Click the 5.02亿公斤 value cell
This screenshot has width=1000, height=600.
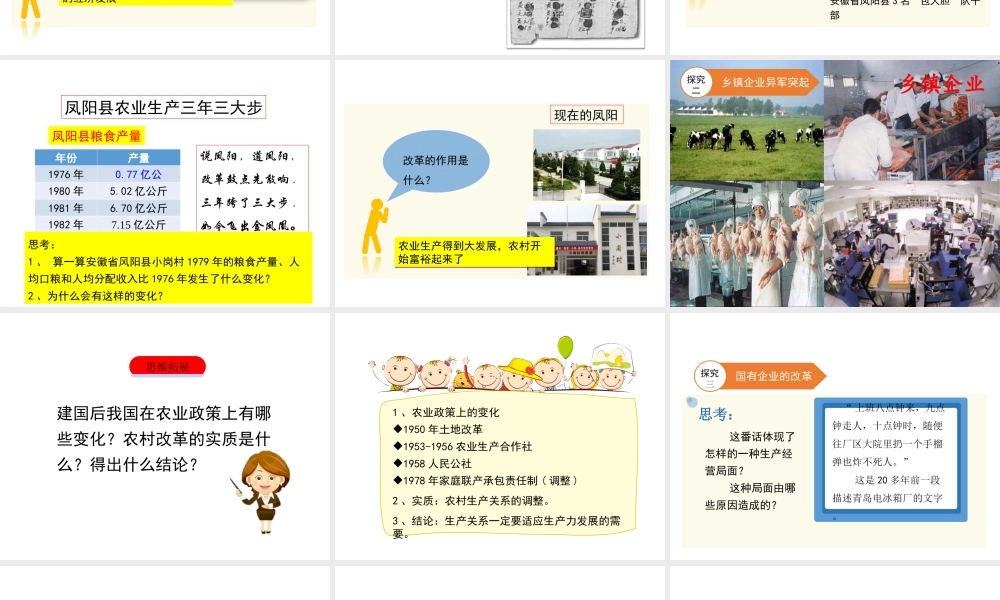138,191
